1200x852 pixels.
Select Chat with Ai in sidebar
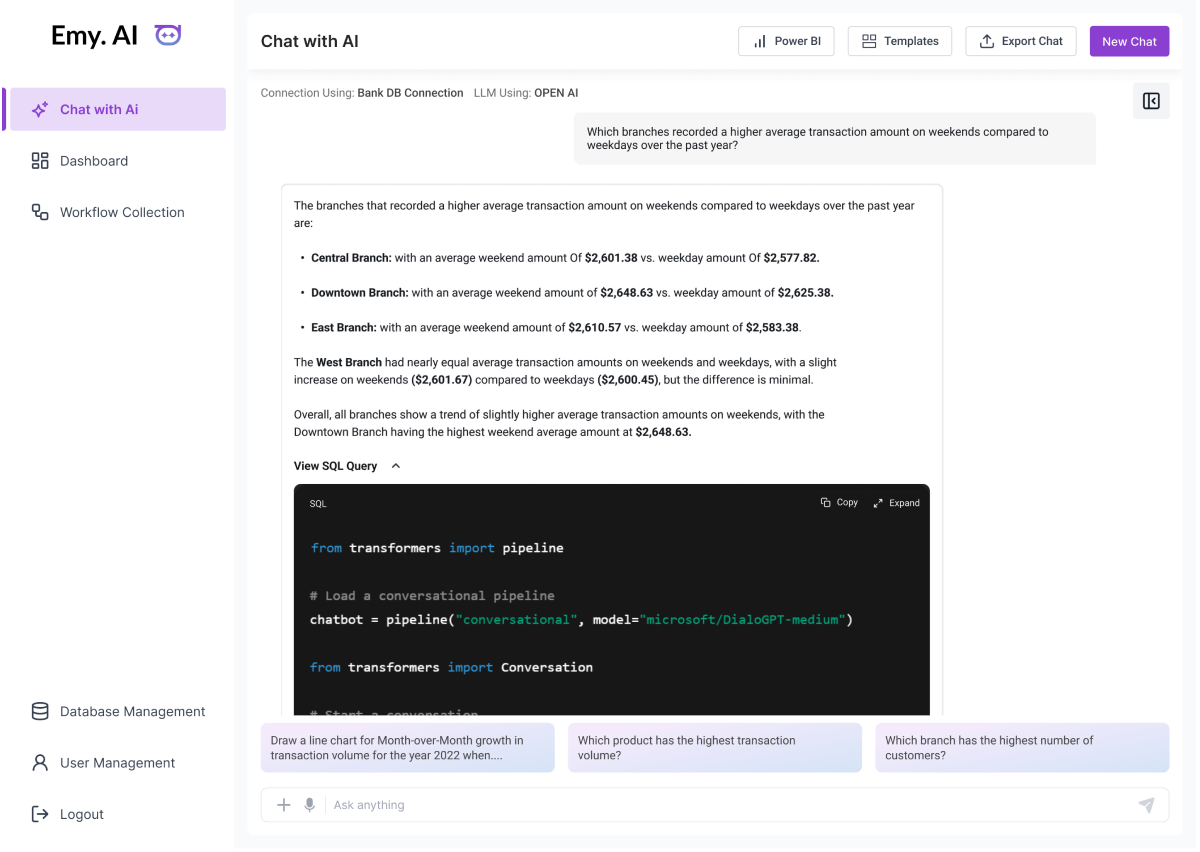coord(115,109)
